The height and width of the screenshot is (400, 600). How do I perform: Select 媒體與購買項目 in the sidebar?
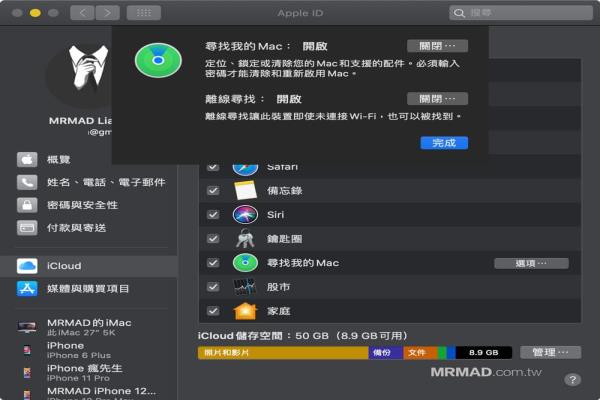click(x=89, y=289)
